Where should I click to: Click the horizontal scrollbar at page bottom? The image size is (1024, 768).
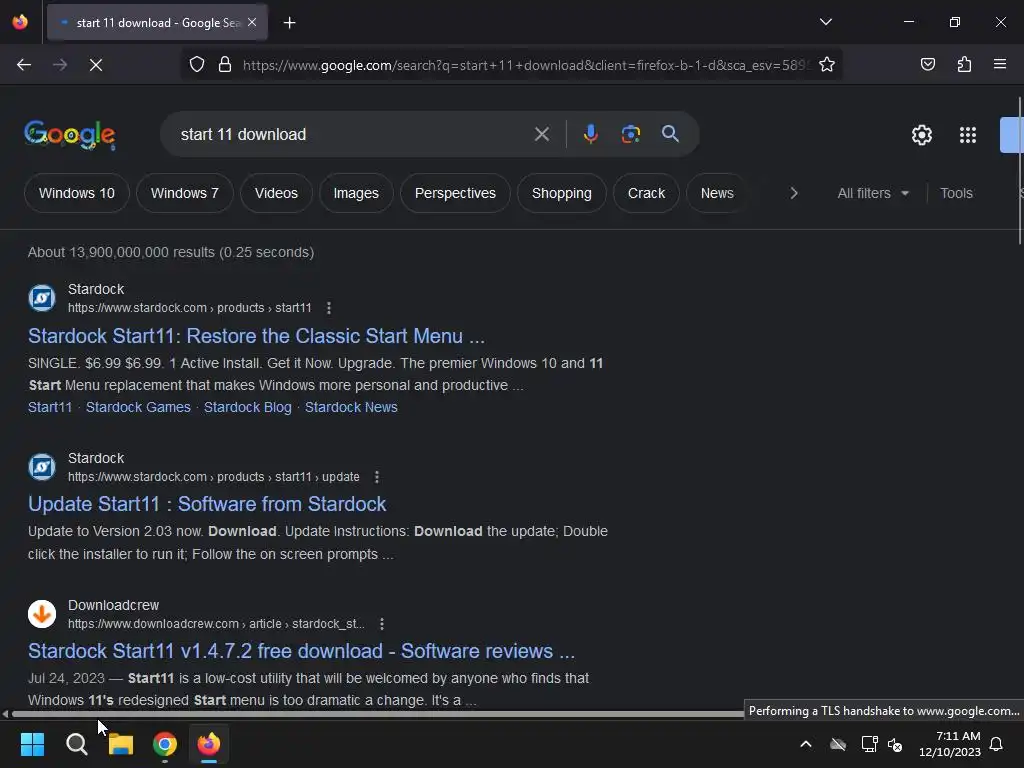tap(377, 714)
